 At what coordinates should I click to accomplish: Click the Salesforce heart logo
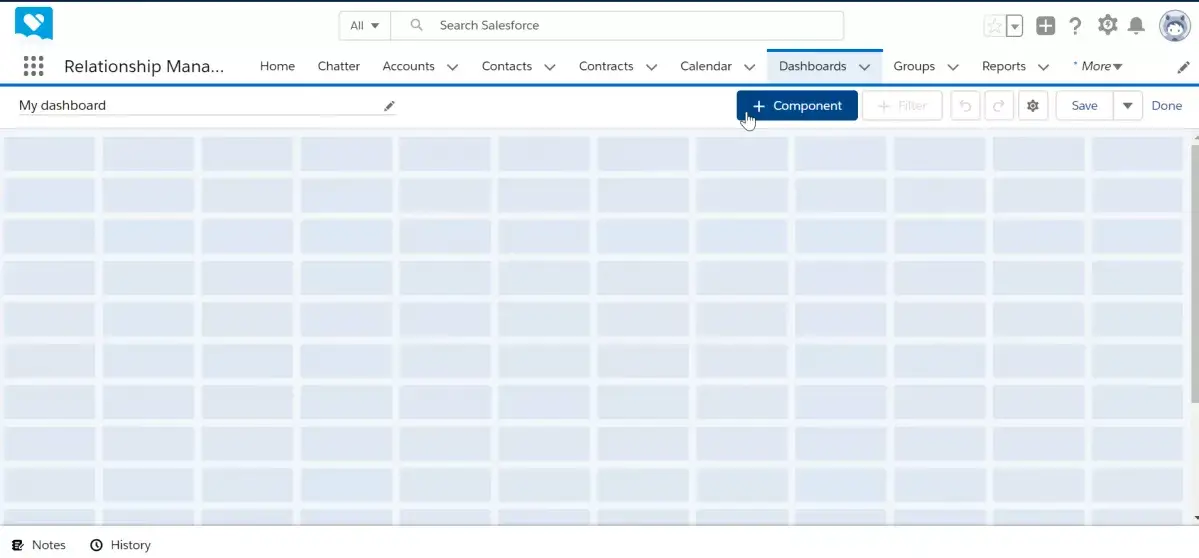tap(34, 24)
